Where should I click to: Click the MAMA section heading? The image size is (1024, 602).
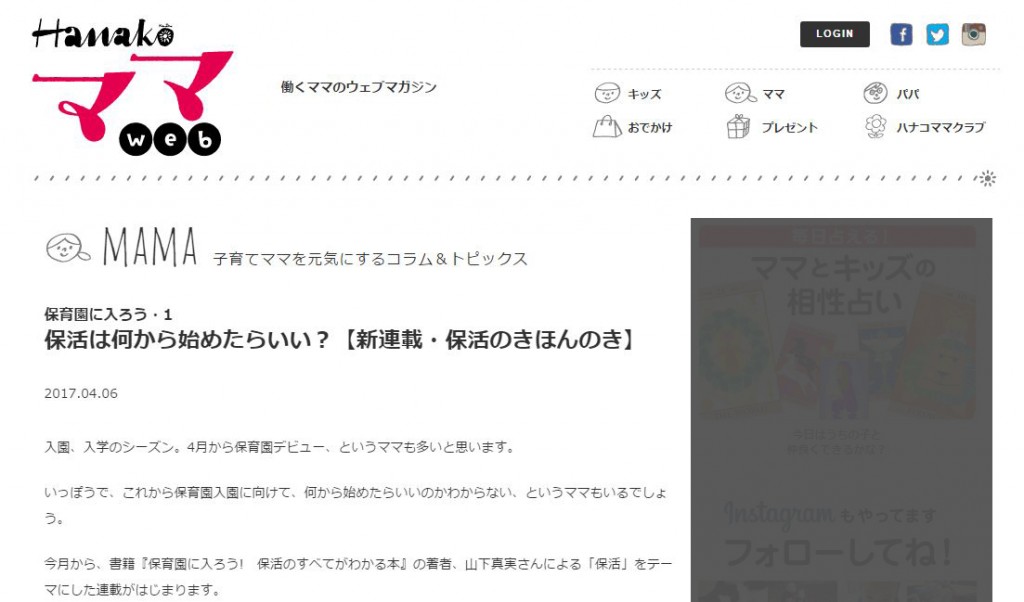(150, 247)
